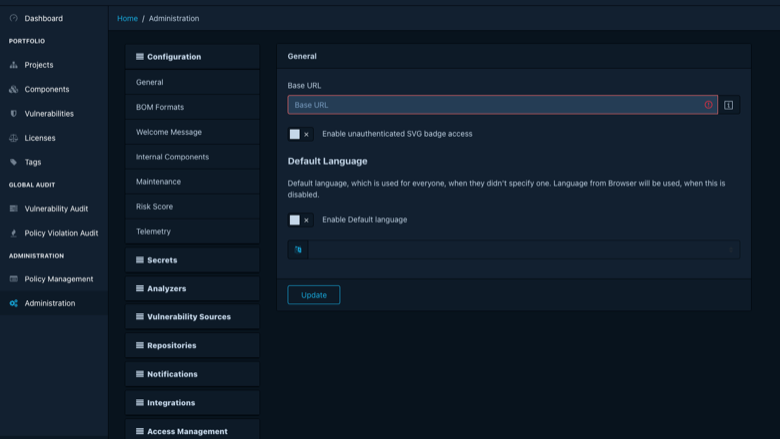The width and height of the screenshot is (780, 439).
Task: Open Maintenance settings
Action: [x=193, y=182]
